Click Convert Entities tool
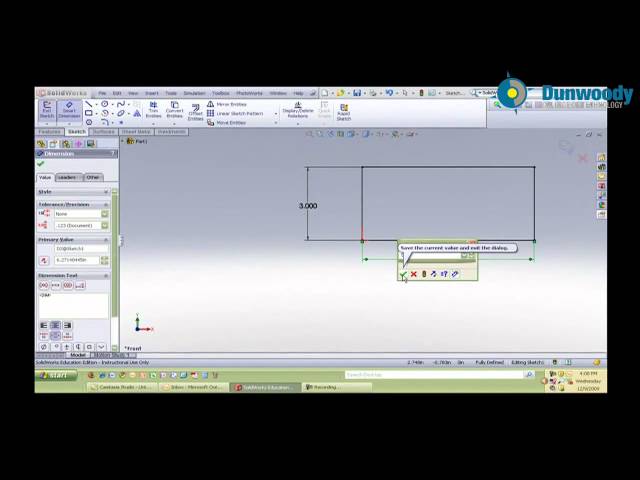The image size is (640, 480). pos(174,111)
